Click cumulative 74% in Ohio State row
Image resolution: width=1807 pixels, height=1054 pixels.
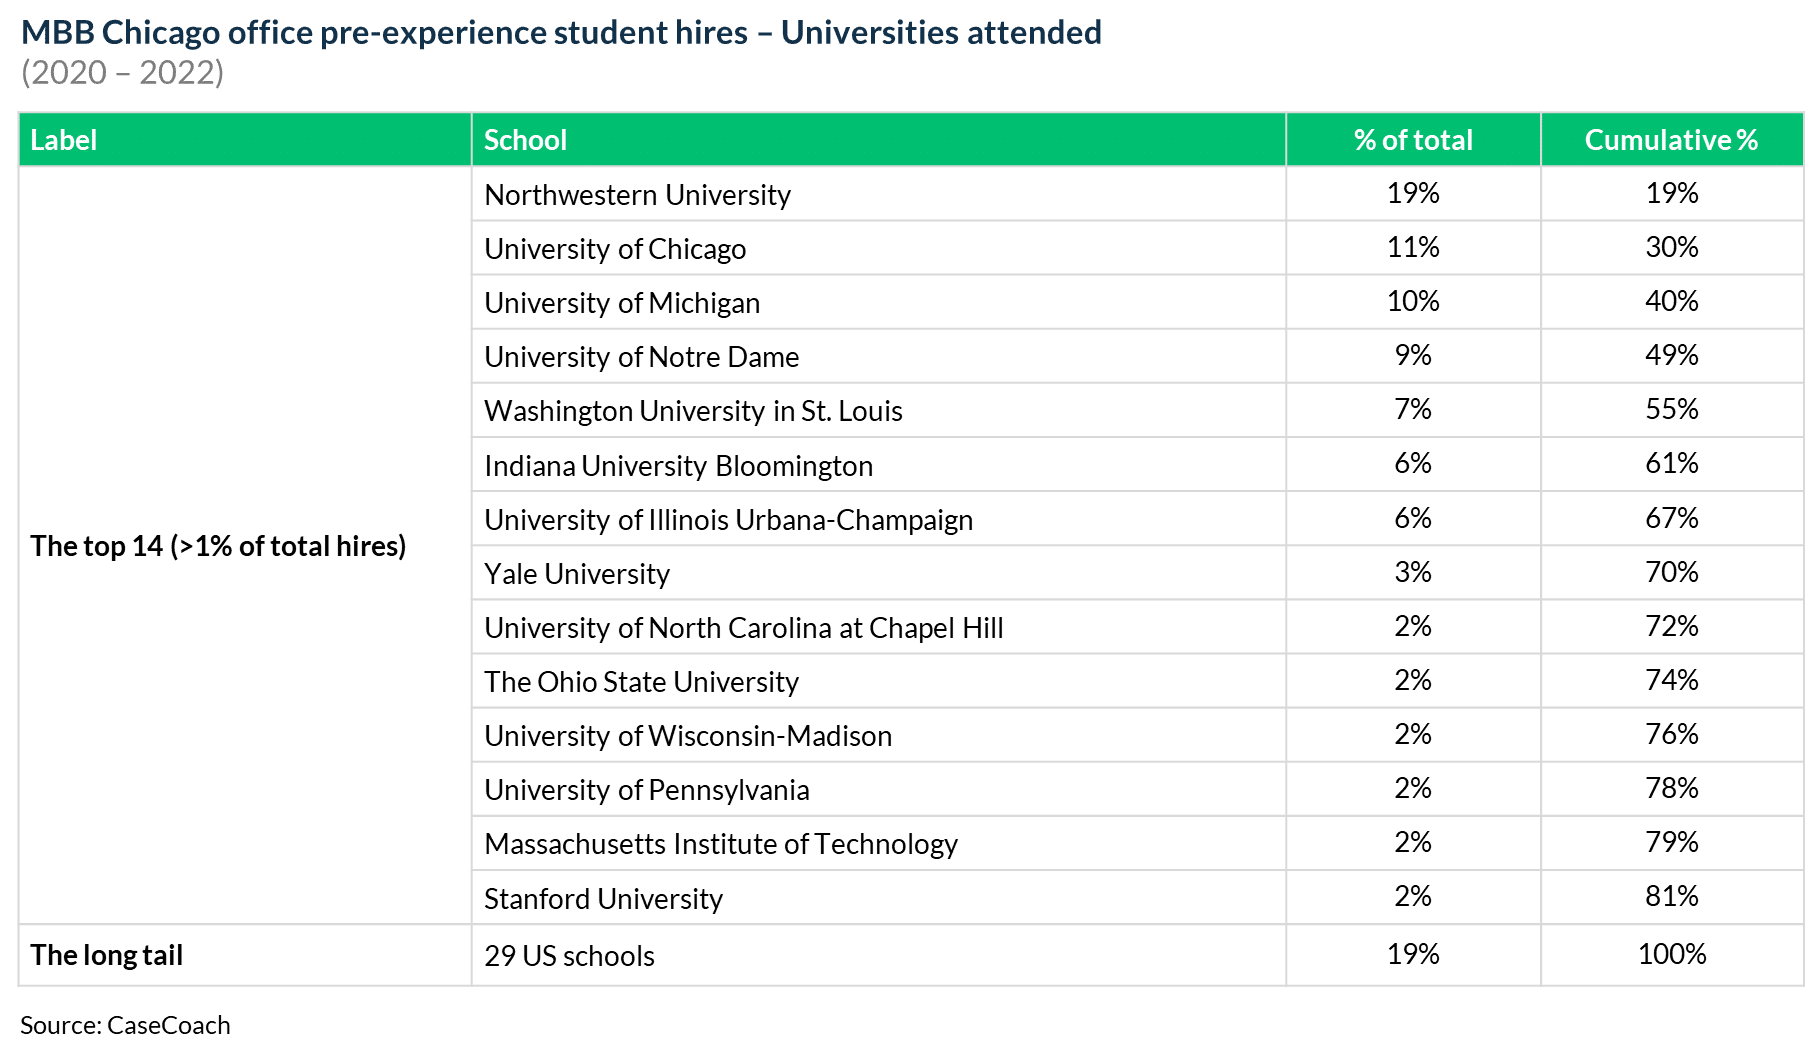pyautogui.click(x=1672, y=680)
